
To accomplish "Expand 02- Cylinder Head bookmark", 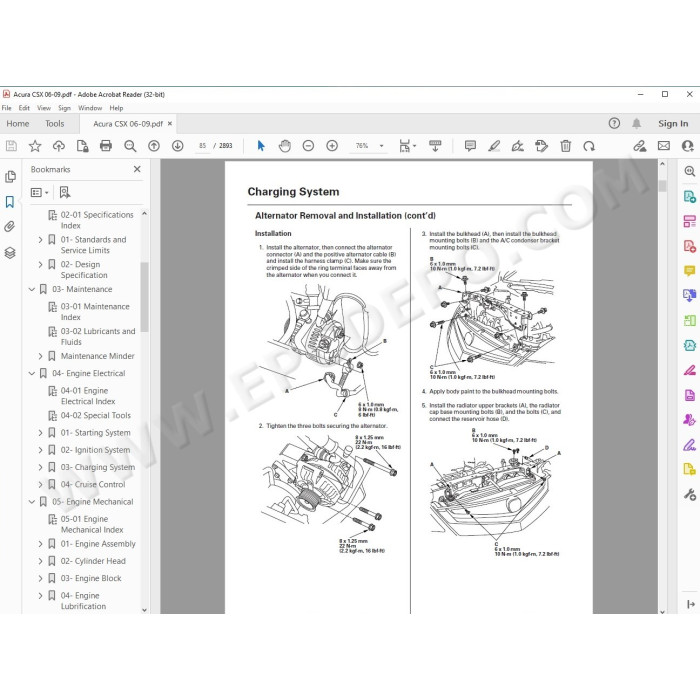I will (x=40, y=561).
